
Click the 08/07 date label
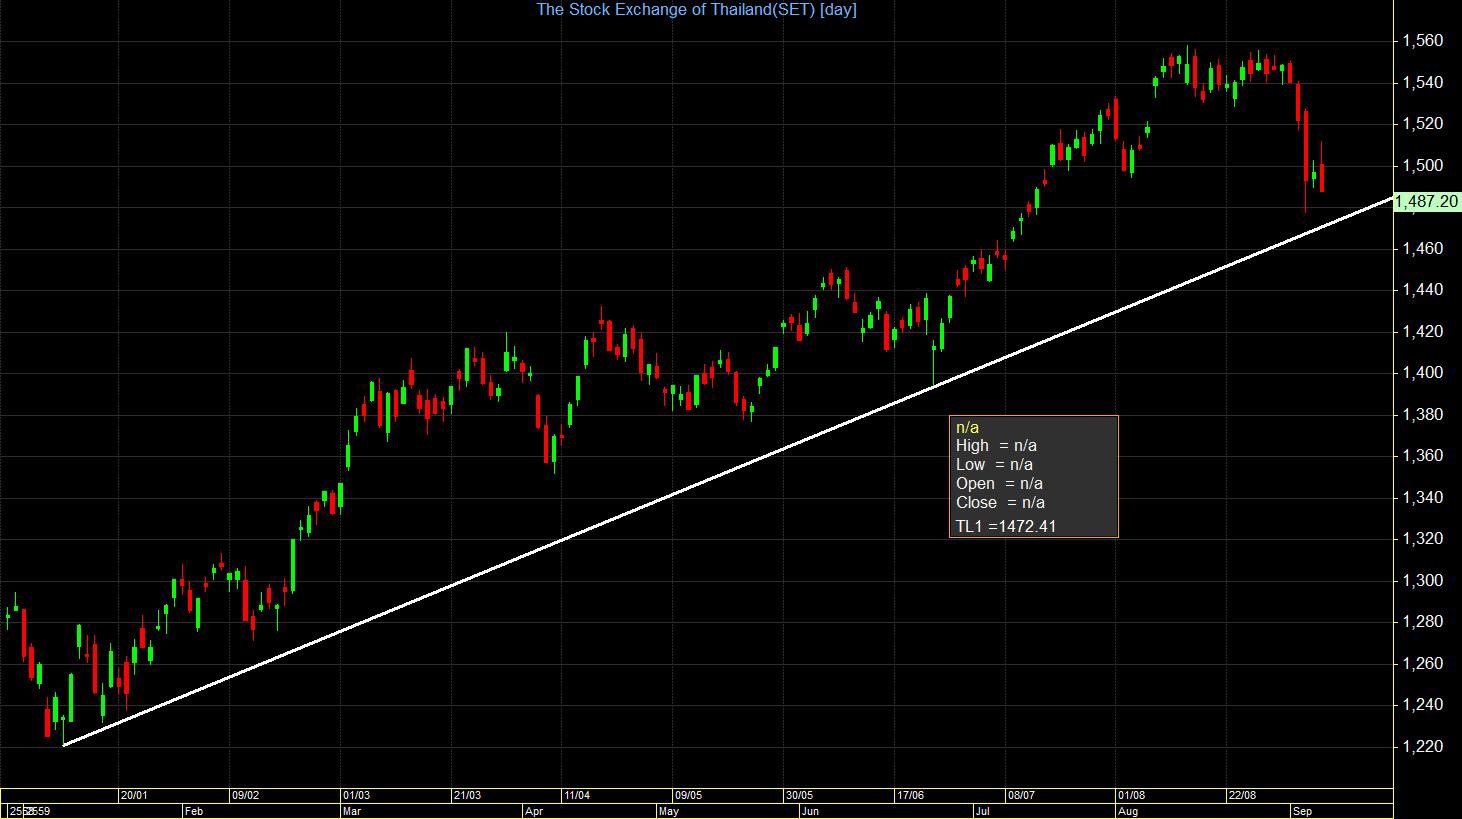(1021, 796)
